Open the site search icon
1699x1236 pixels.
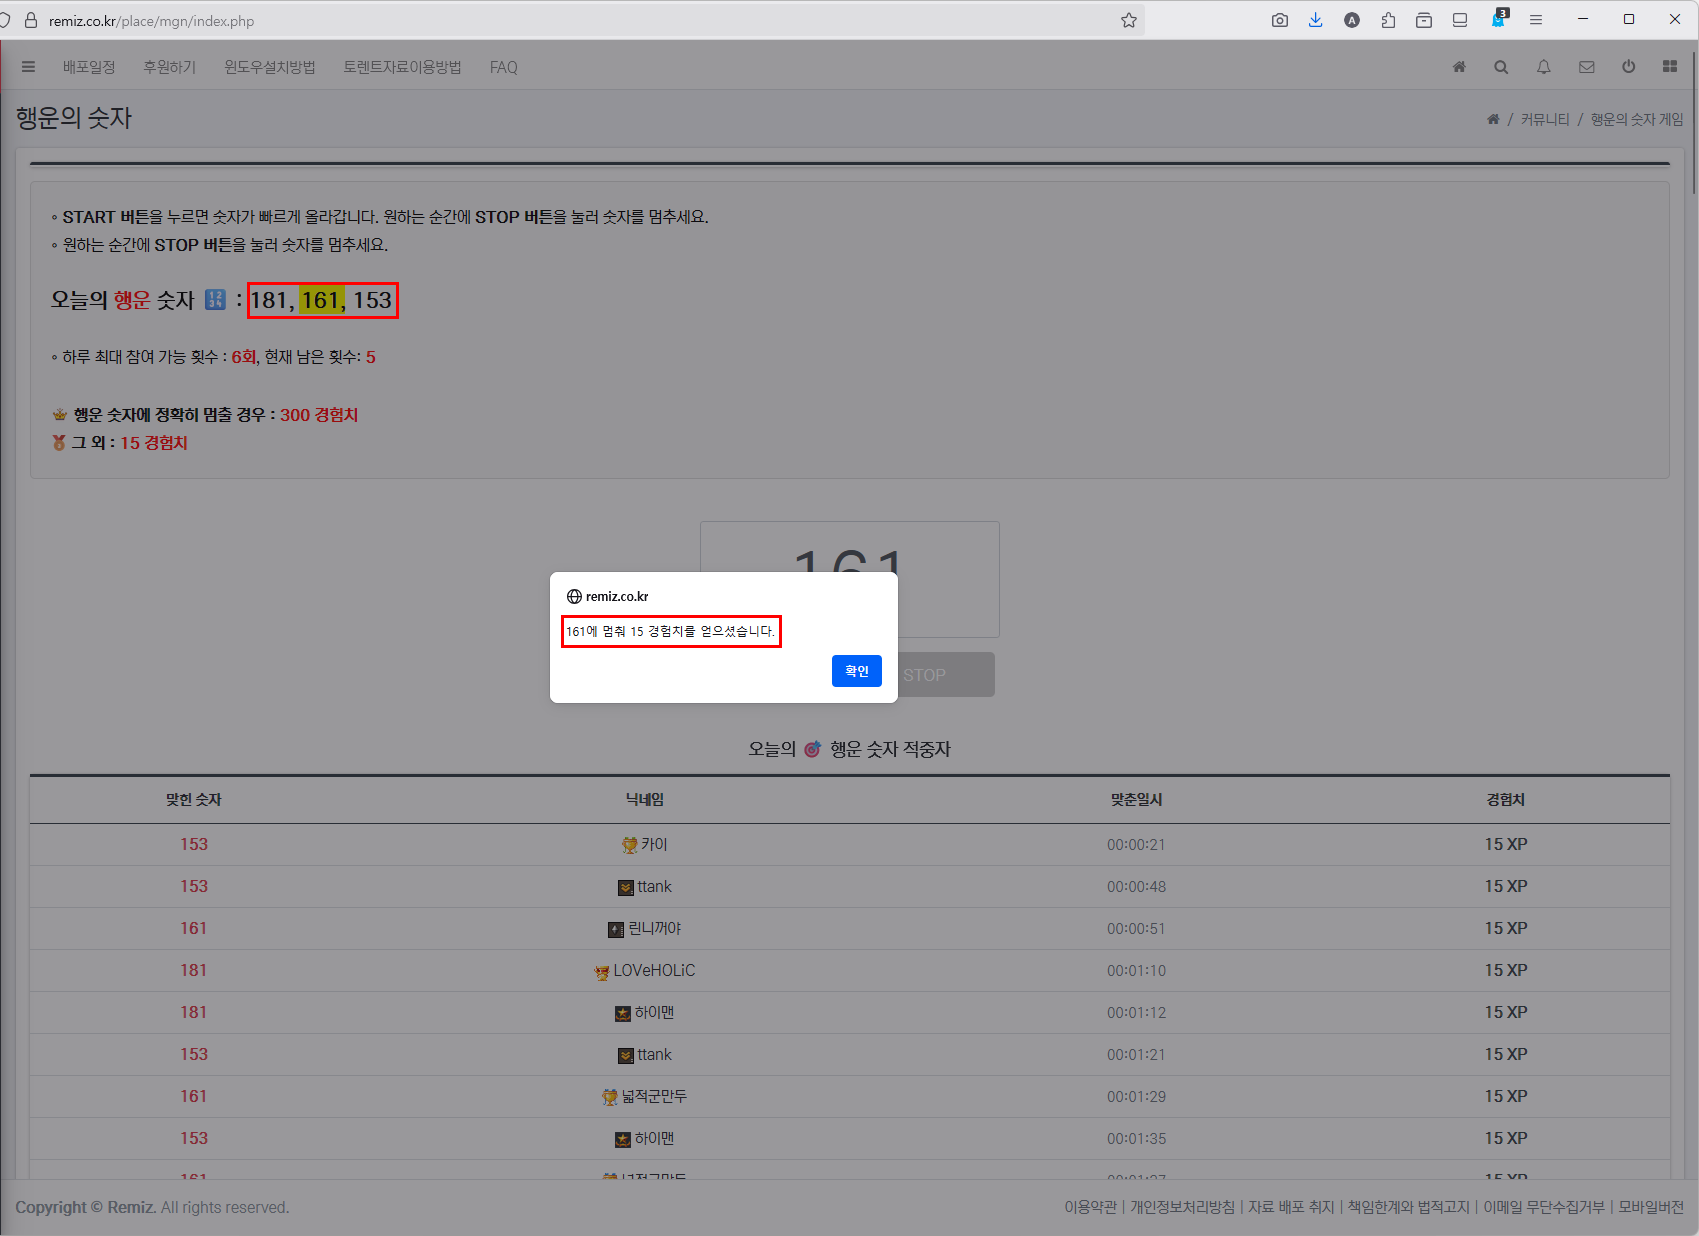point(1501,67)
